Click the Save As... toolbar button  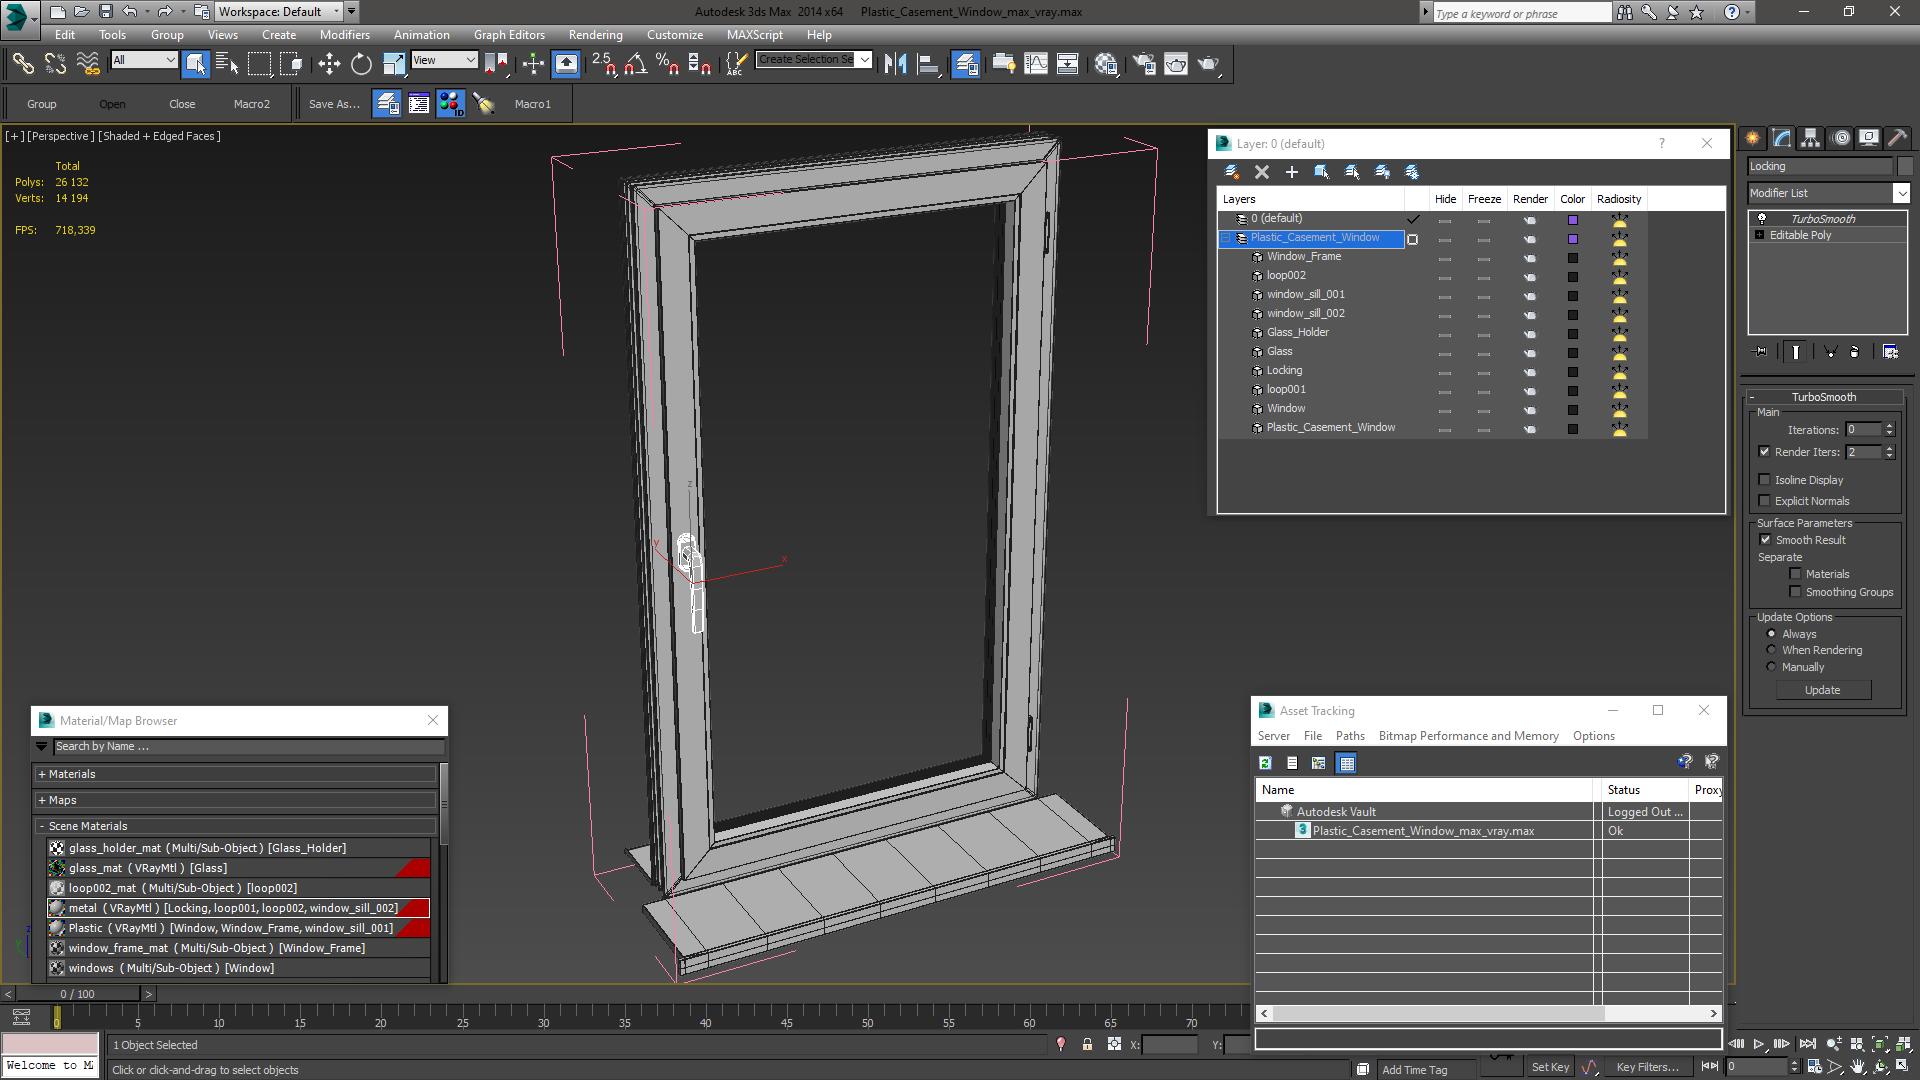click(334, 104)
